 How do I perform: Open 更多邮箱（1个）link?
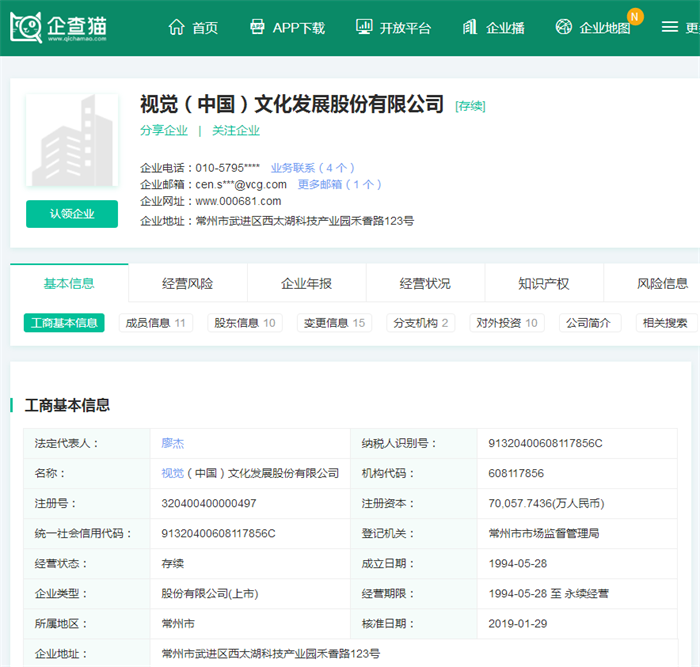pyautogui.click(x=340, y=184)
